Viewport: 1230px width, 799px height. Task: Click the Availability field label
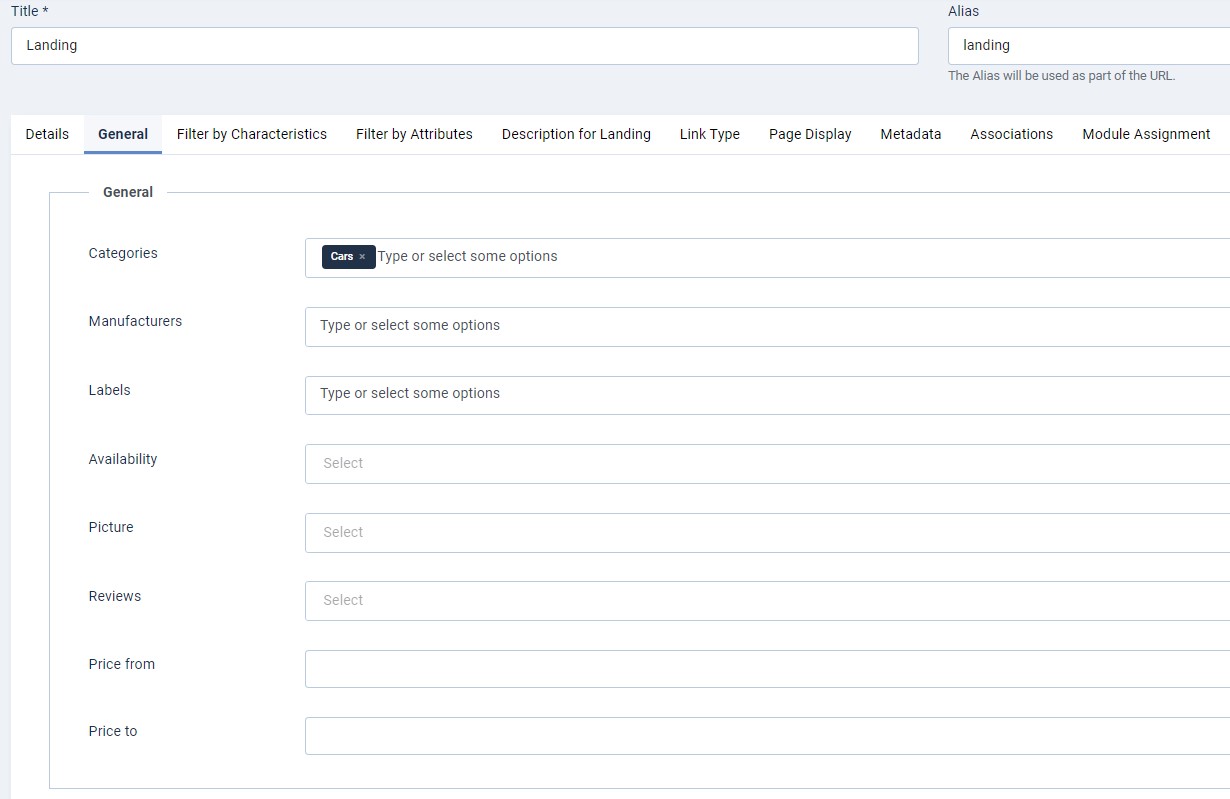[x=123, y=459]
